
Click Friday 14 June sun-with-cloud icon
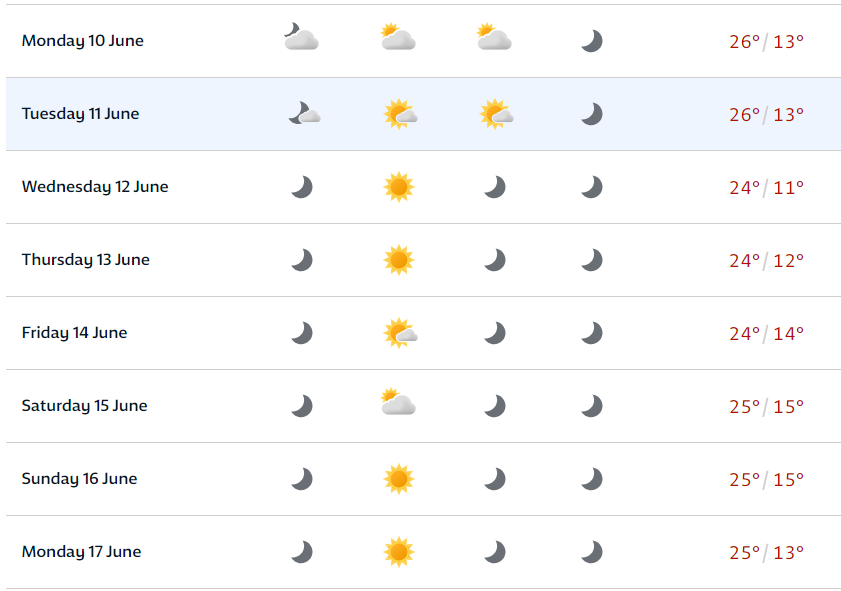[400, 333]
